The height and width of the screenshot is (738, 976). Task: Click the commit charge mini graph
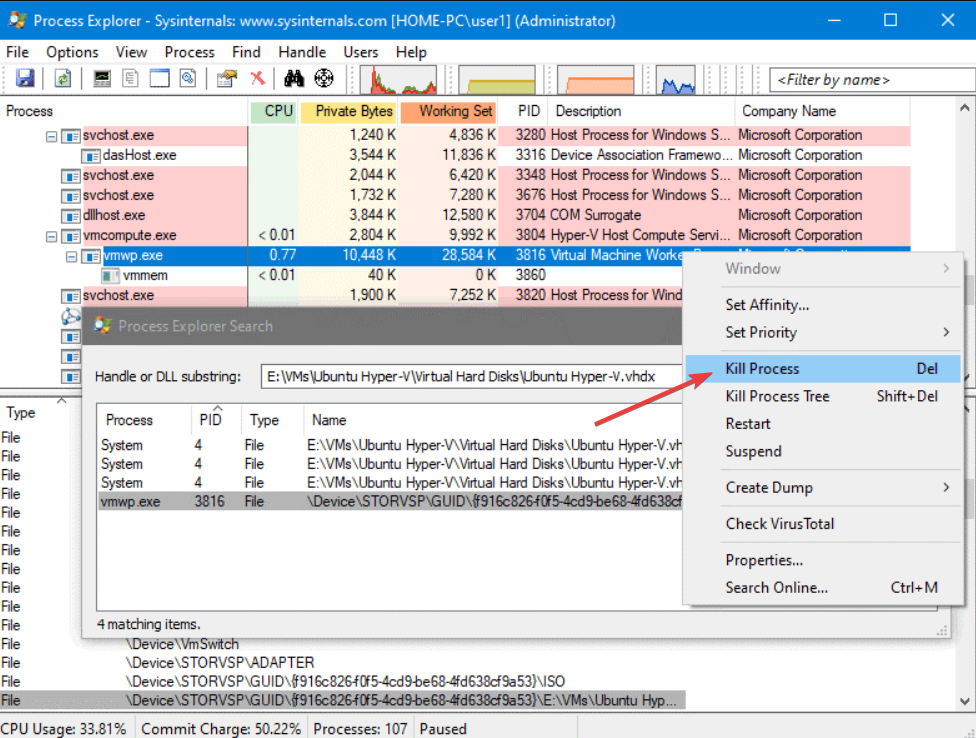(497, 79)
